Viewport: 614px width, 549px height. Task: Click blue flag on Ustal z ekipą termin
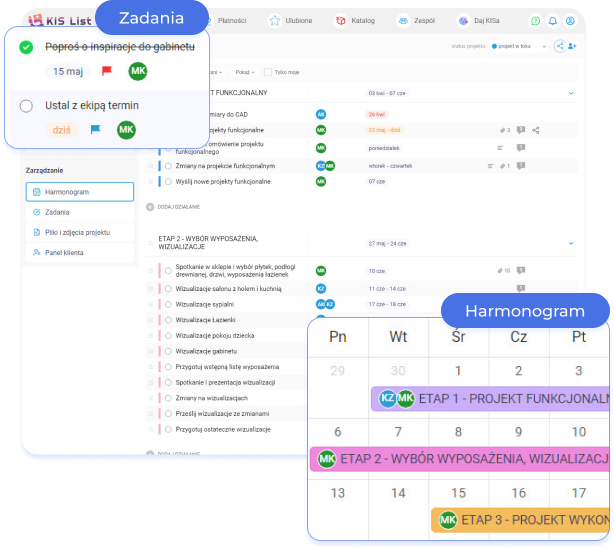[96, 130]
